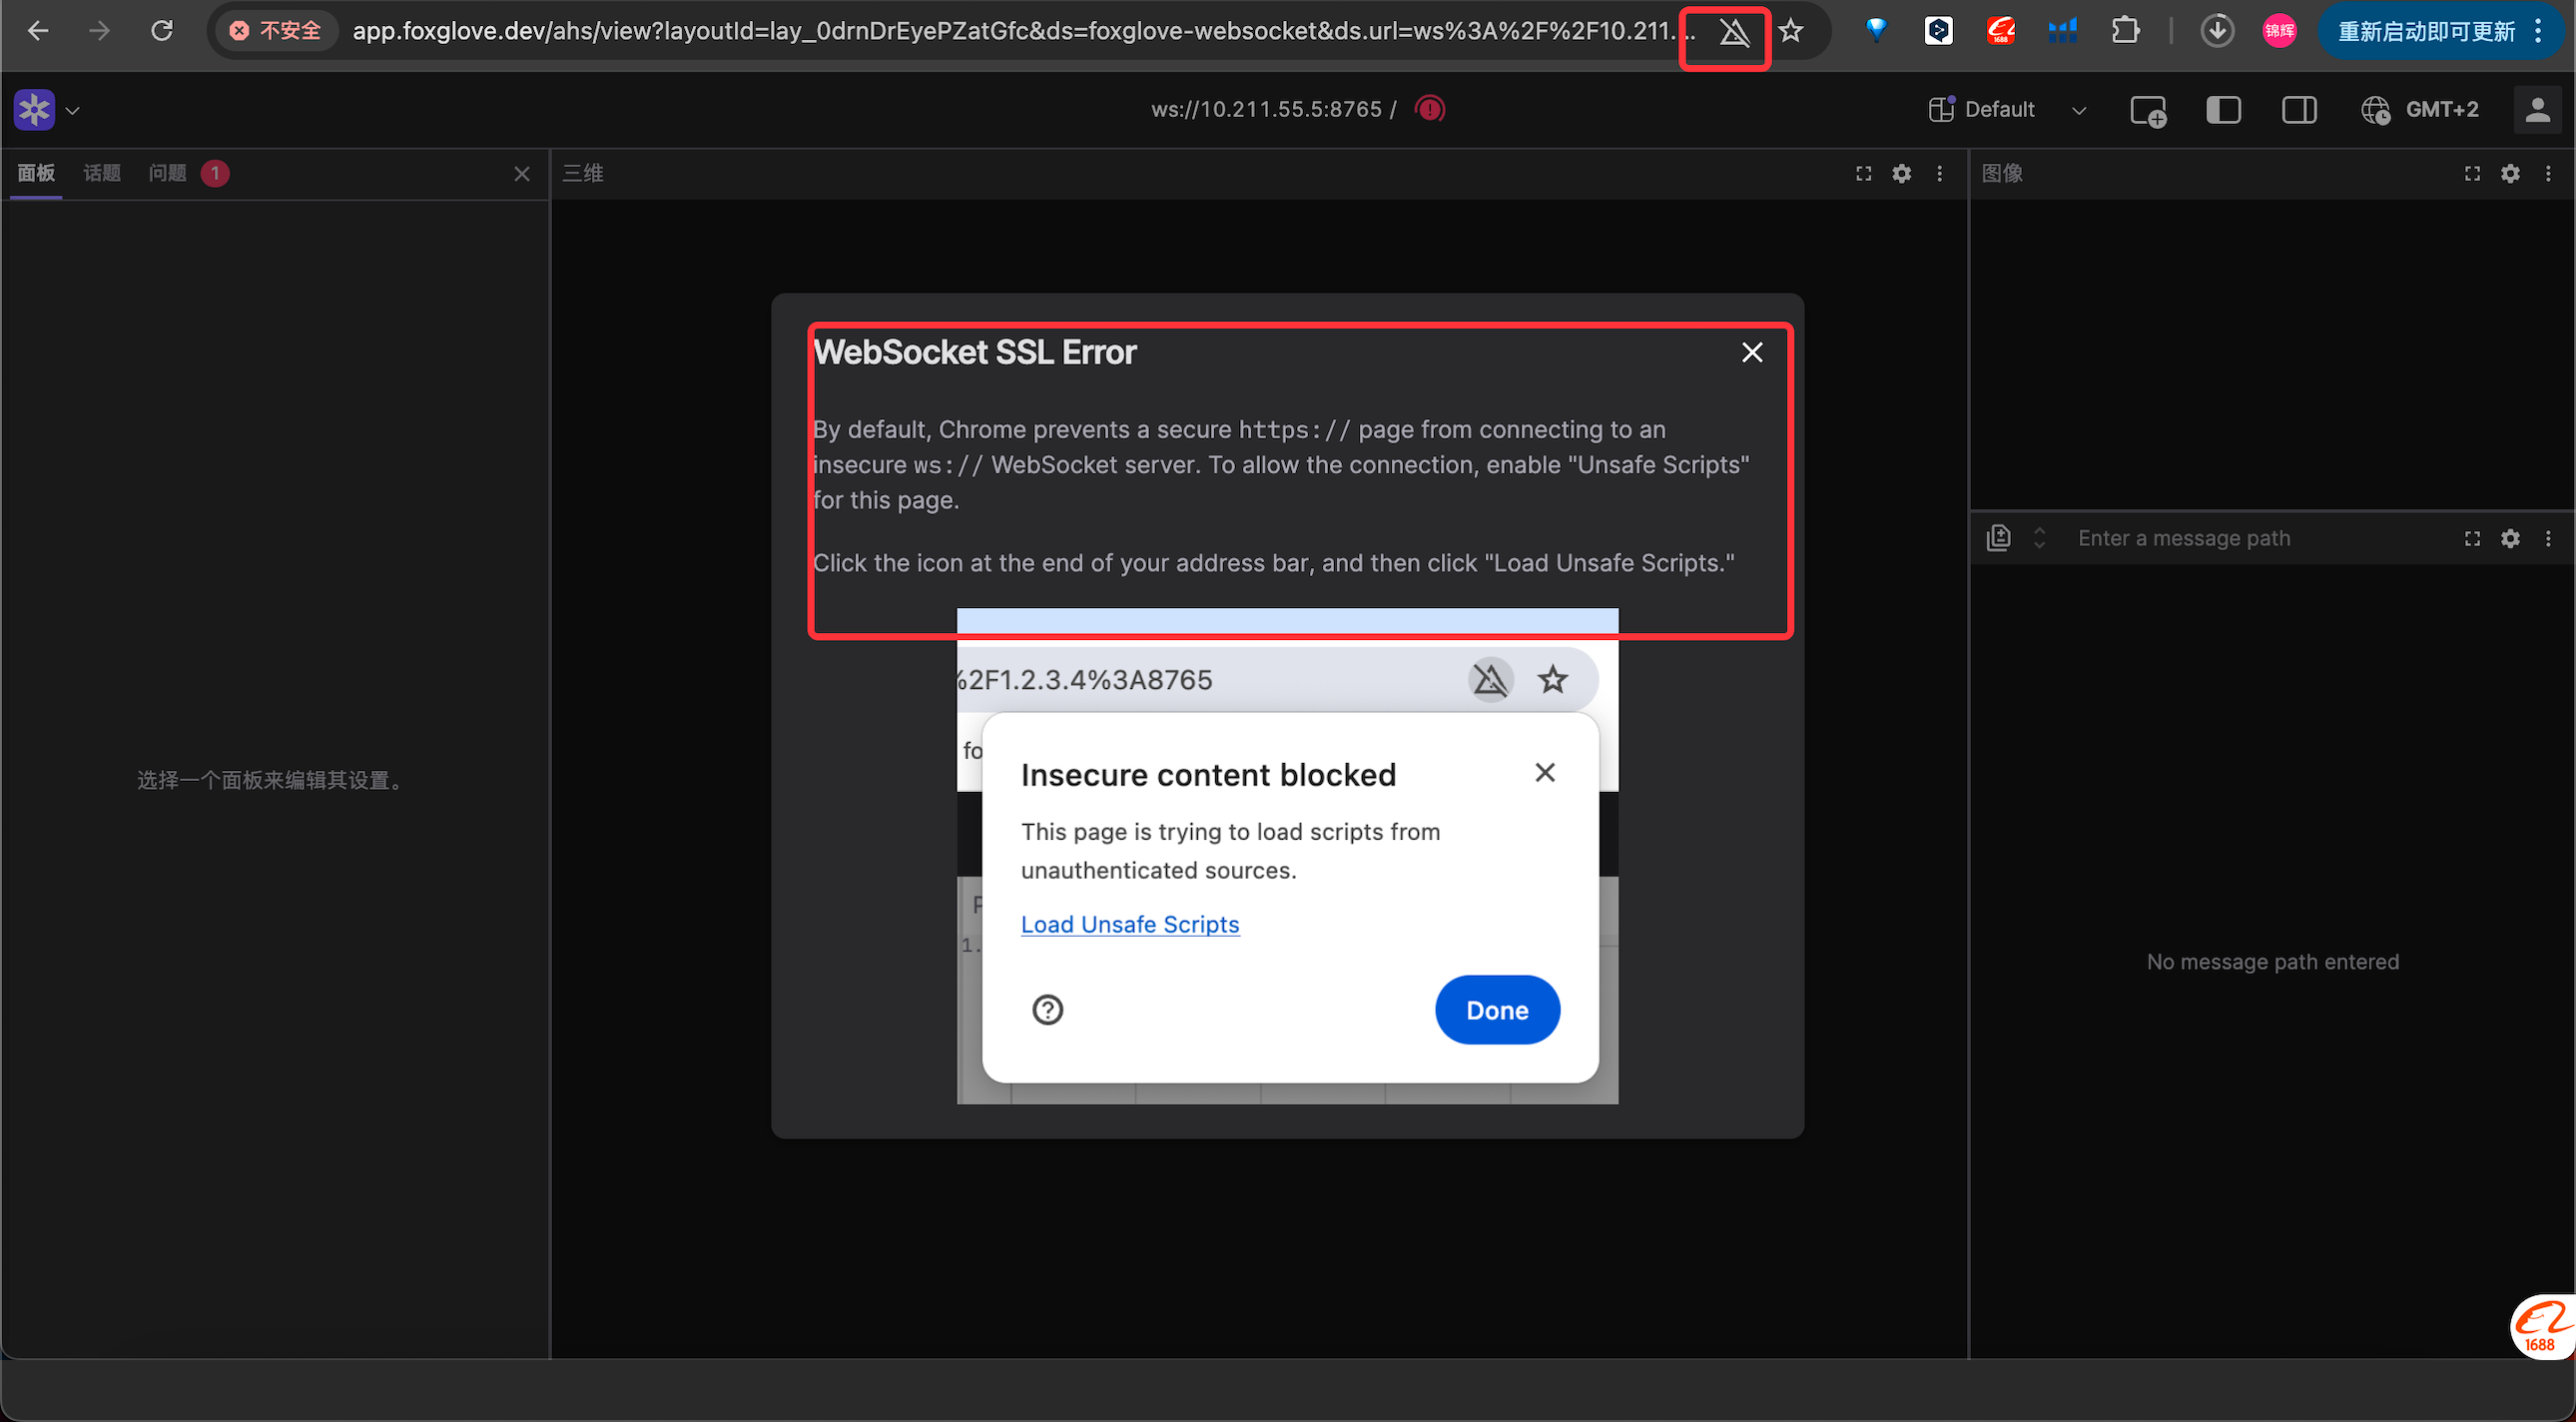Bookmark this page with the star icon

pyautogui.click(x=1791, y=31)
